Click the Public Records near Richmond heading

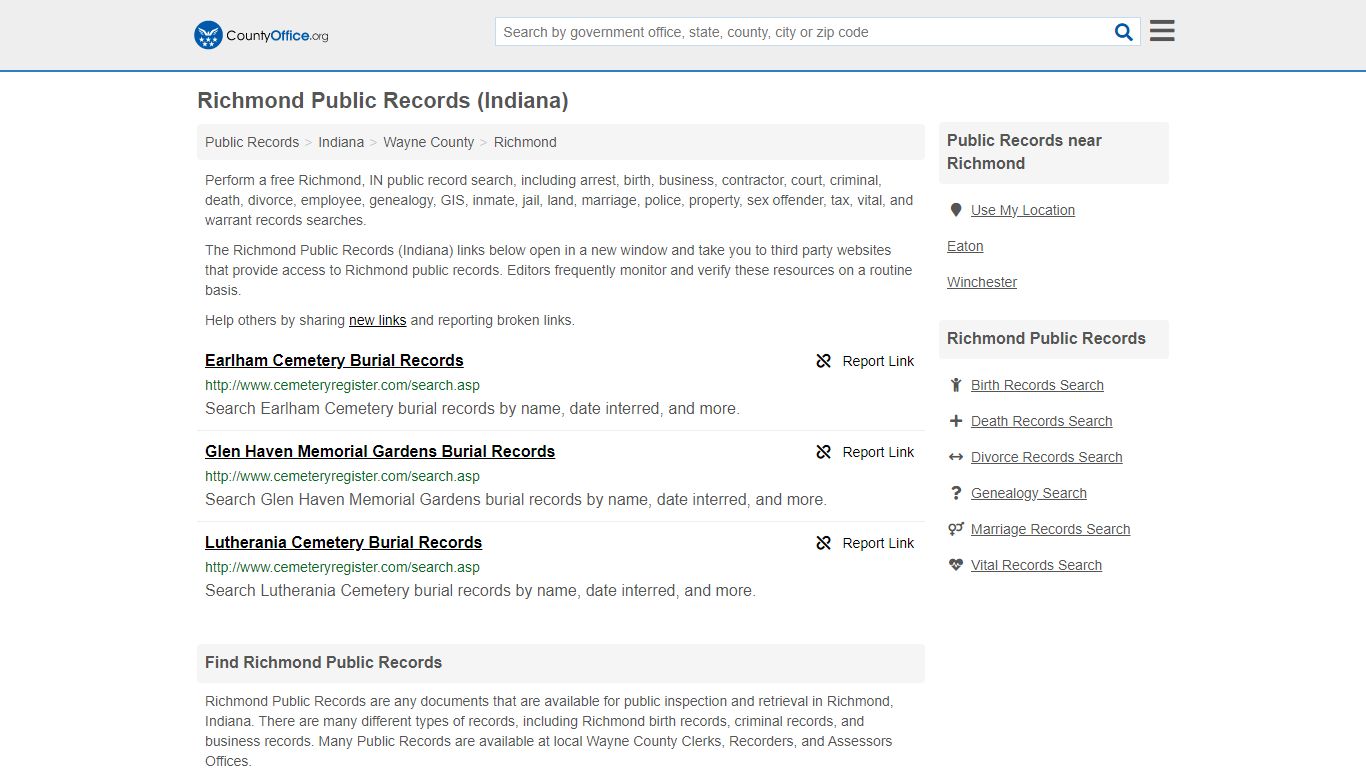pos(1024,152)
